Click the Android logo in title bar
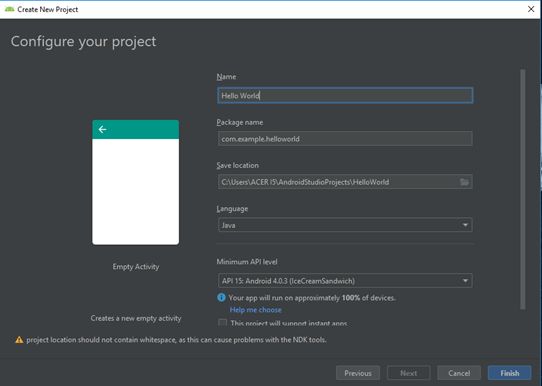 [9, 9]
